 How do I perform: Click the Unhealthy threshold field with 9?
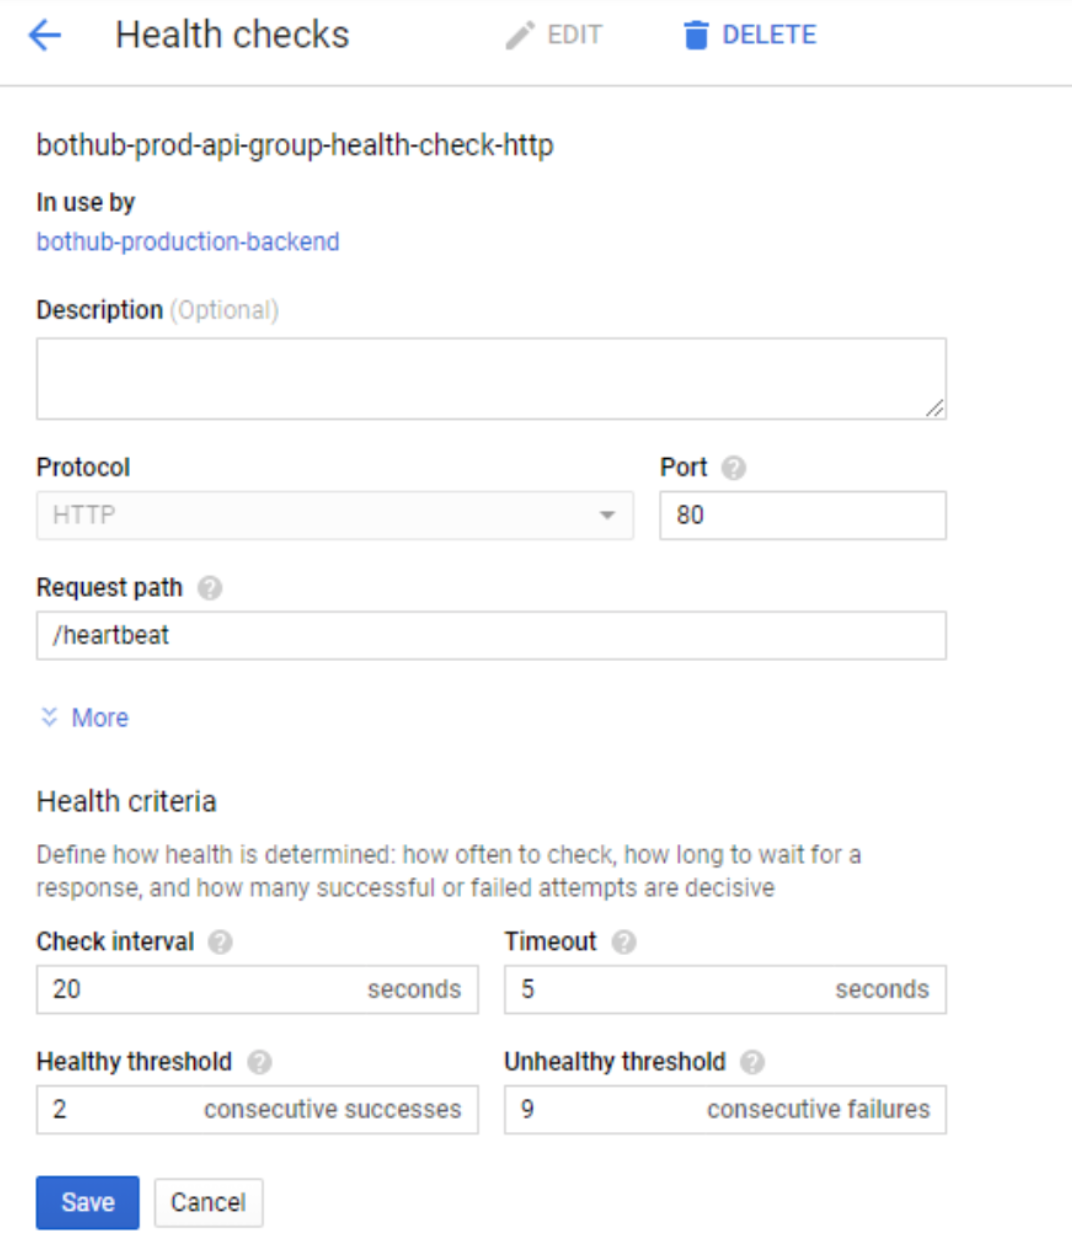pos(725,1109)
